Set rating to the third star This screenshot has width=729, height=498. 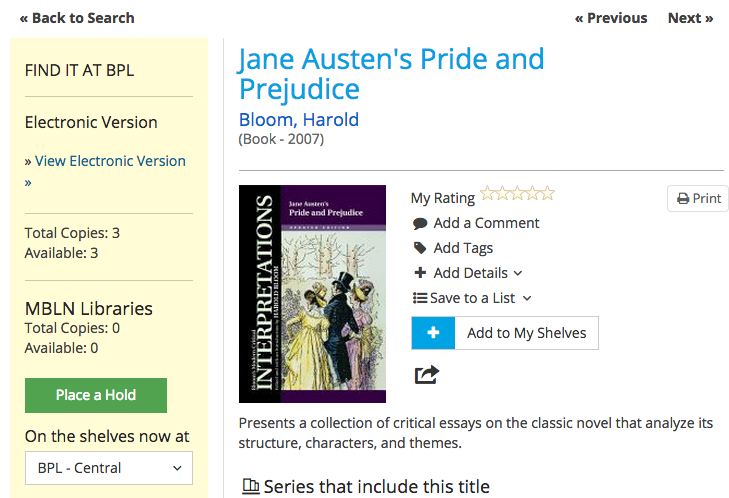[517, 194]
